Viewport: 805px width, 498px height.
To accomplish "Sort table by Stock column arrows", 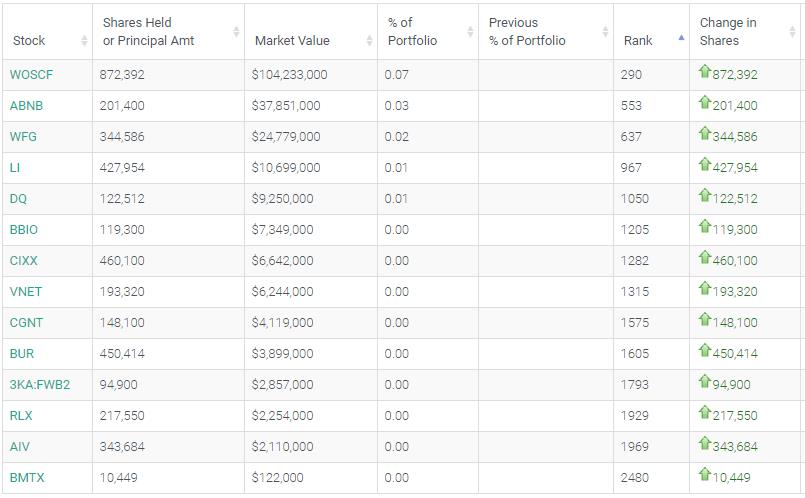I will (84, 41).
